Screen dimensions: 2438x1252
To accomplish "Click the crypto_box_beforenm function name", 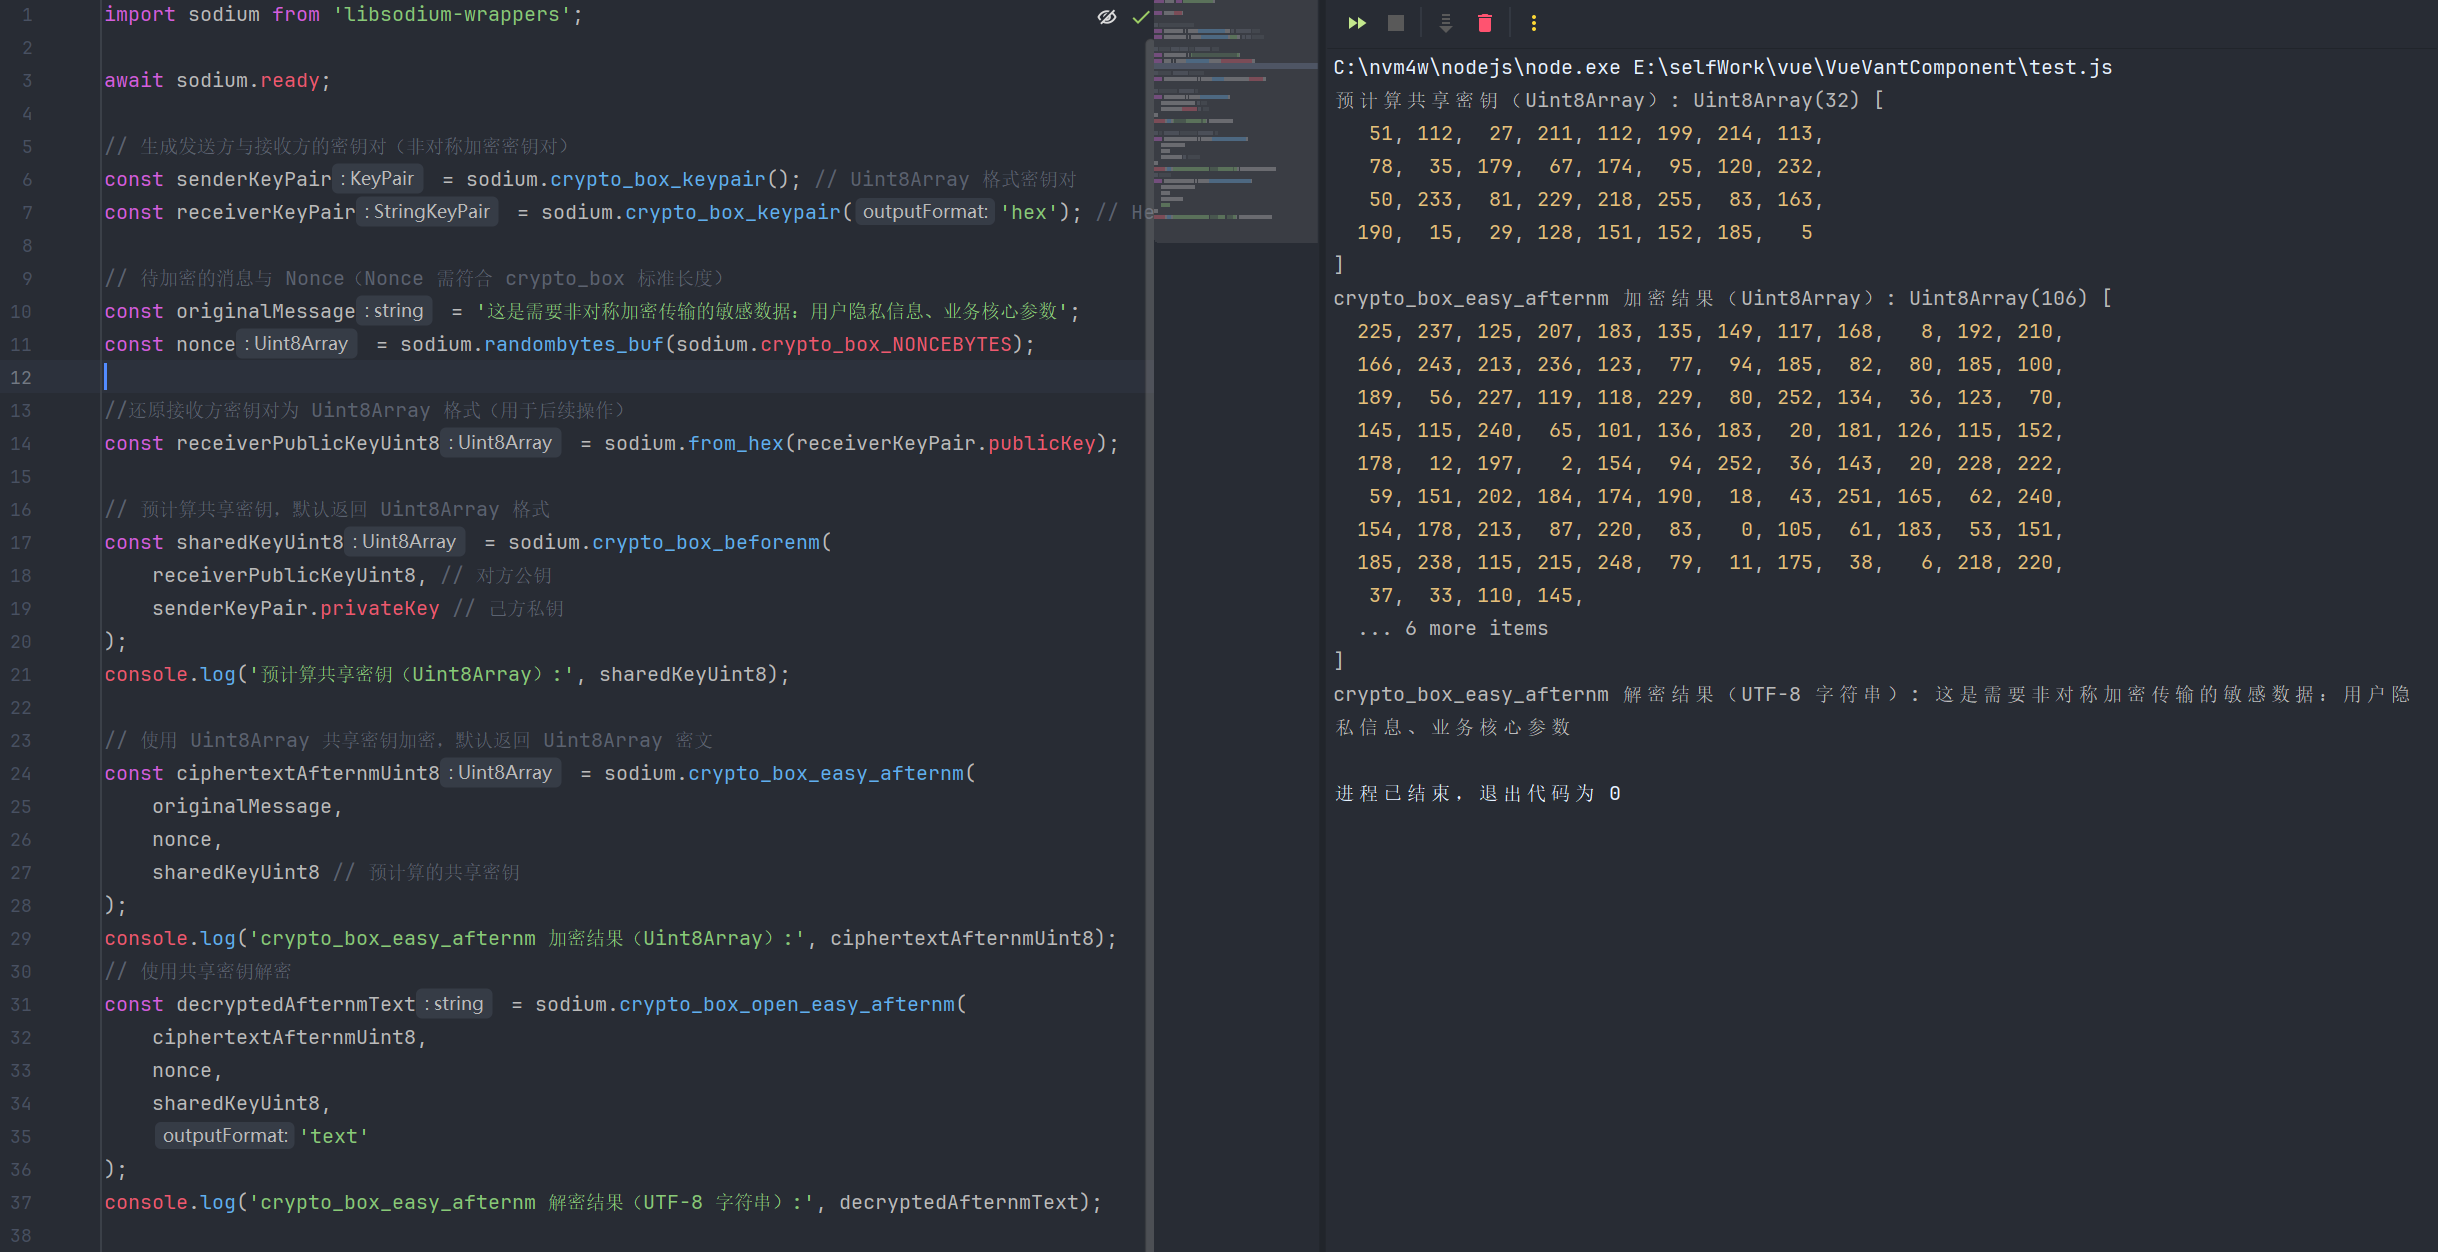I will click(706, 542).
